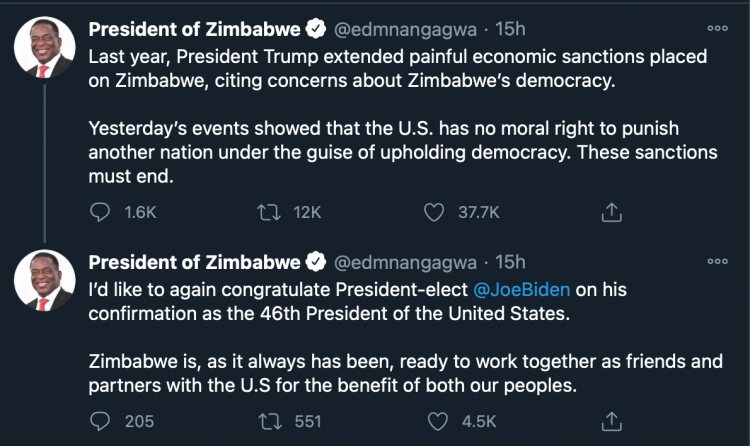Open more options on first tweet
Screen dimensions: 750x446
click(717, 28)
